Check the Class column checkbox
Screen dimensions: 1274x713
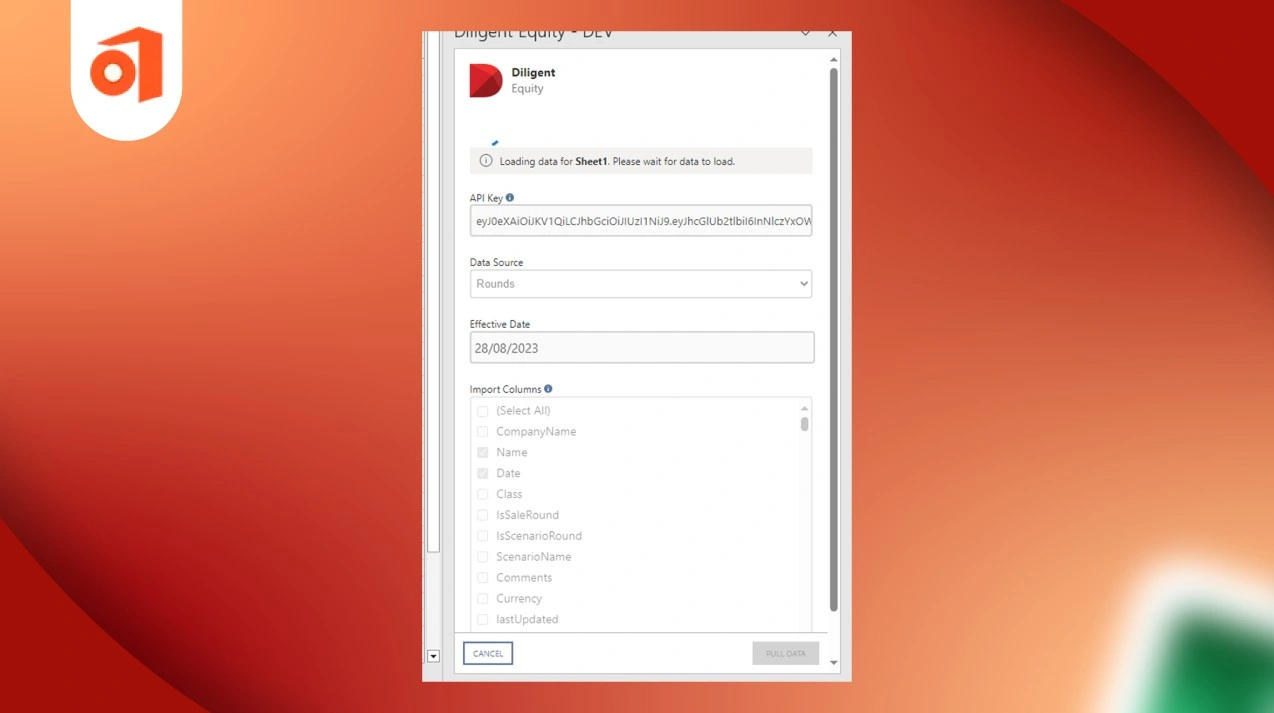482,494
